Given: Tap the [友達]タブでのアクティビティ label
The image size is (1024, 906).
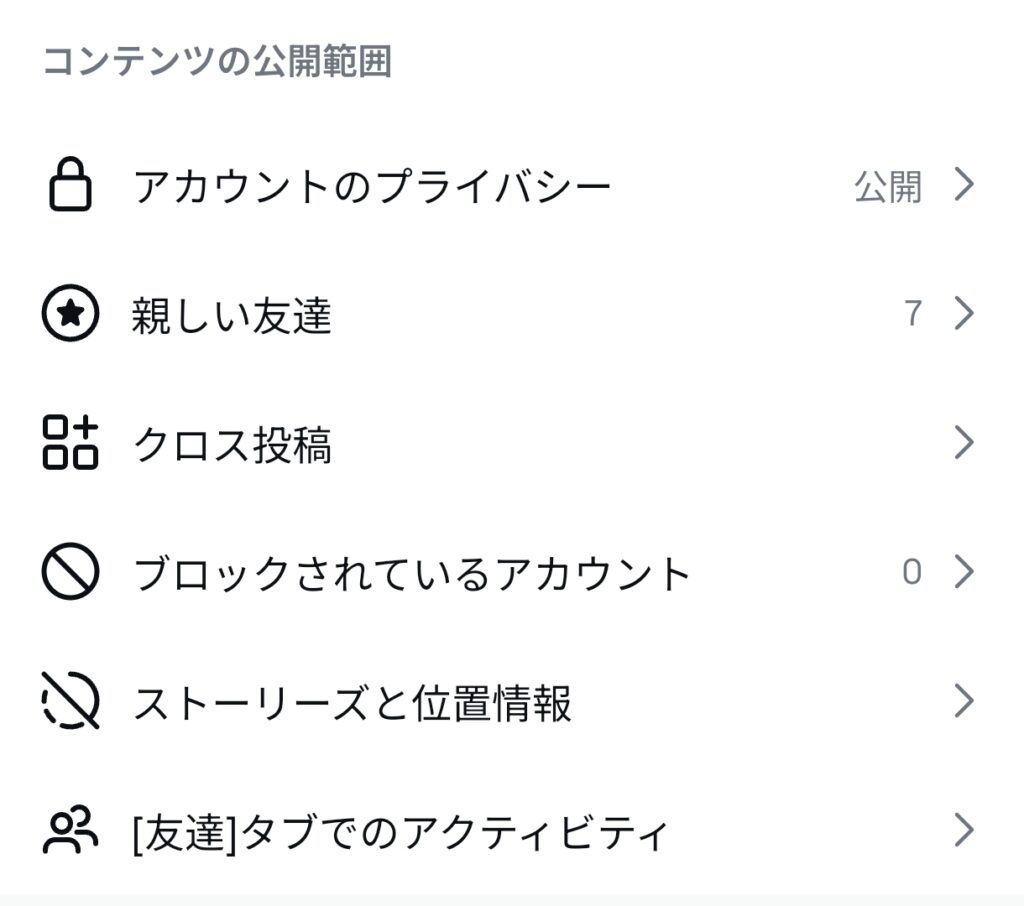Looking at the screenshot, I should (x=399, y=832).
